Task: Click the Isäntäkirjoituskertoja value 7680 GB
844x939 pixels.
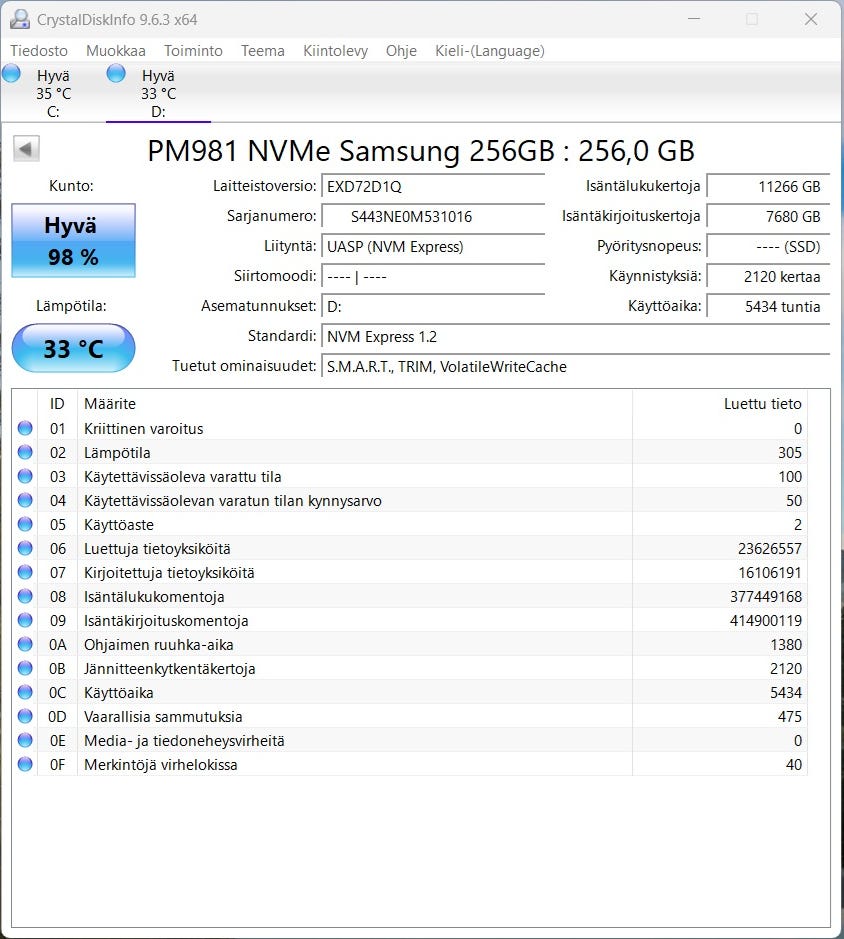Action: pos(769,216)
